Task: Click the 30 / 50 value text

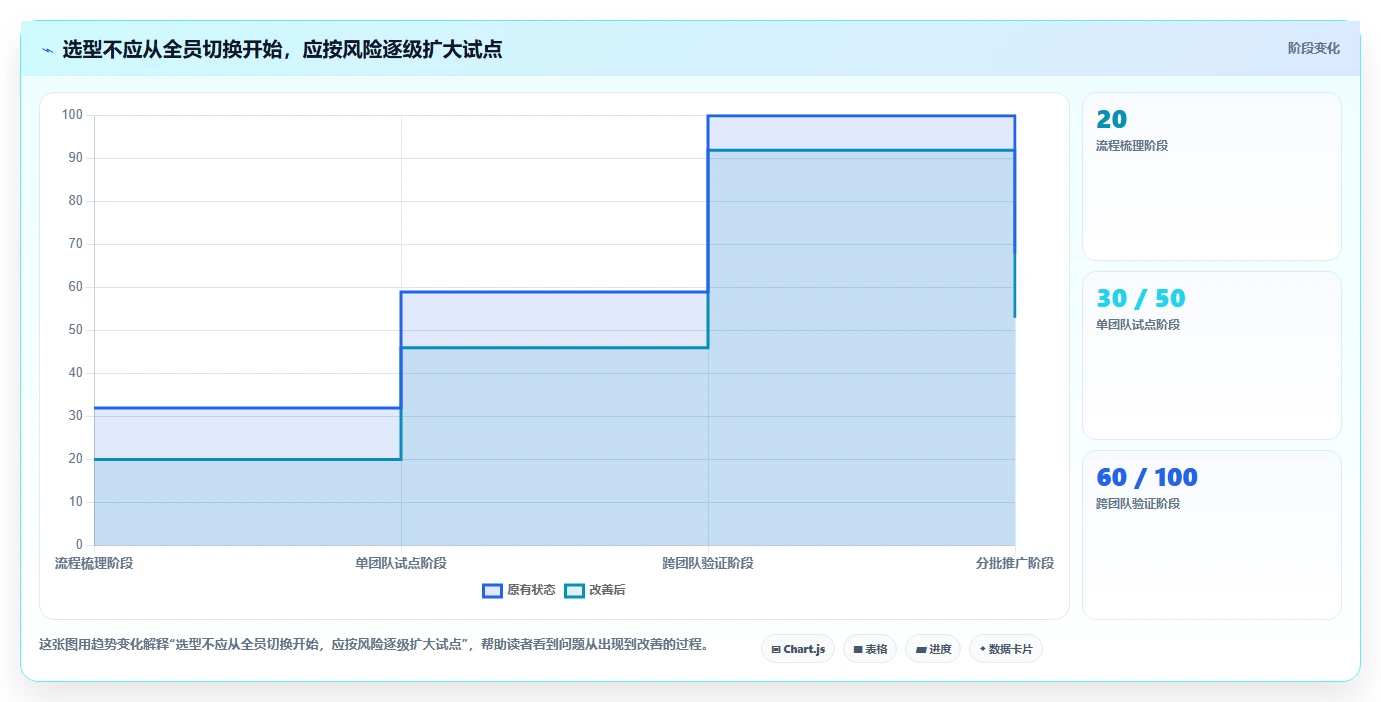Action: click(1141, 299)
